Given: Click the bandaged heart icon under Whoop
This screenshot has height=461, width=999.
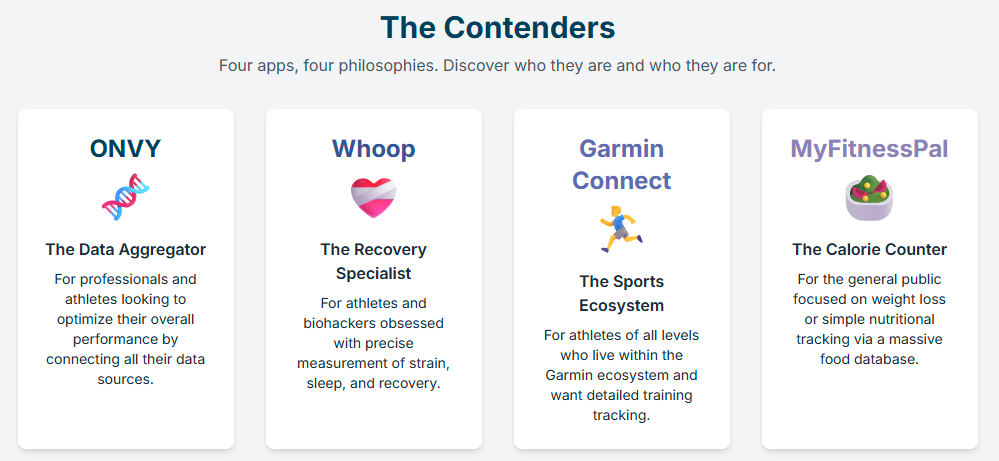Looking at the screenshot, I should click(373, 197).
